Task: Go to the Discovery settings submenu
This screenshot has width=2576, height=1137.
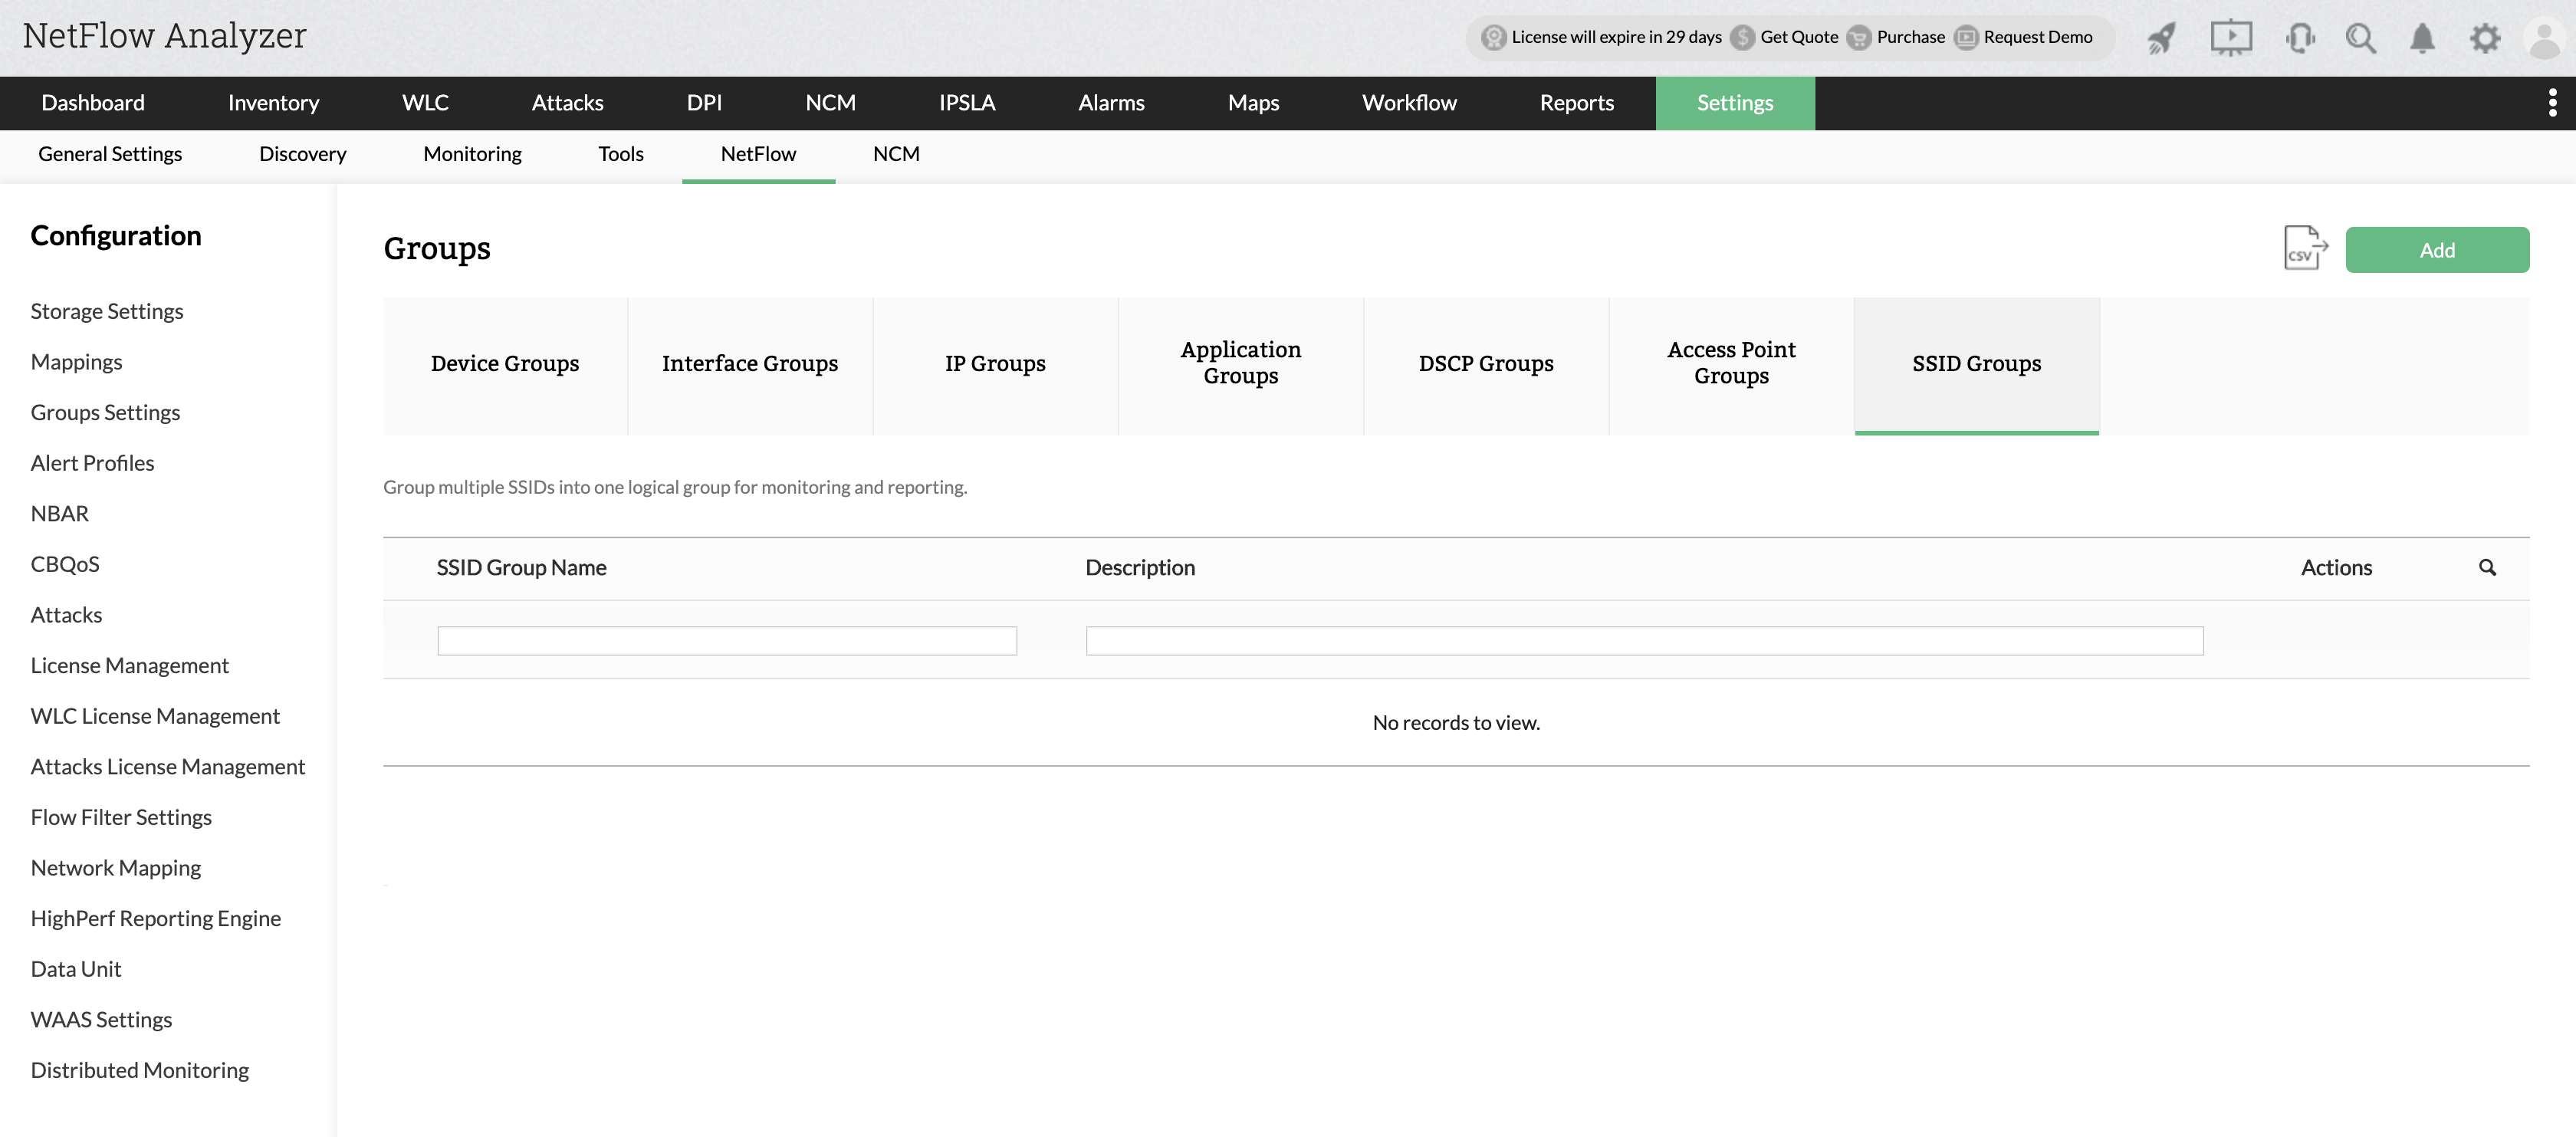Action: coord(302,154)
